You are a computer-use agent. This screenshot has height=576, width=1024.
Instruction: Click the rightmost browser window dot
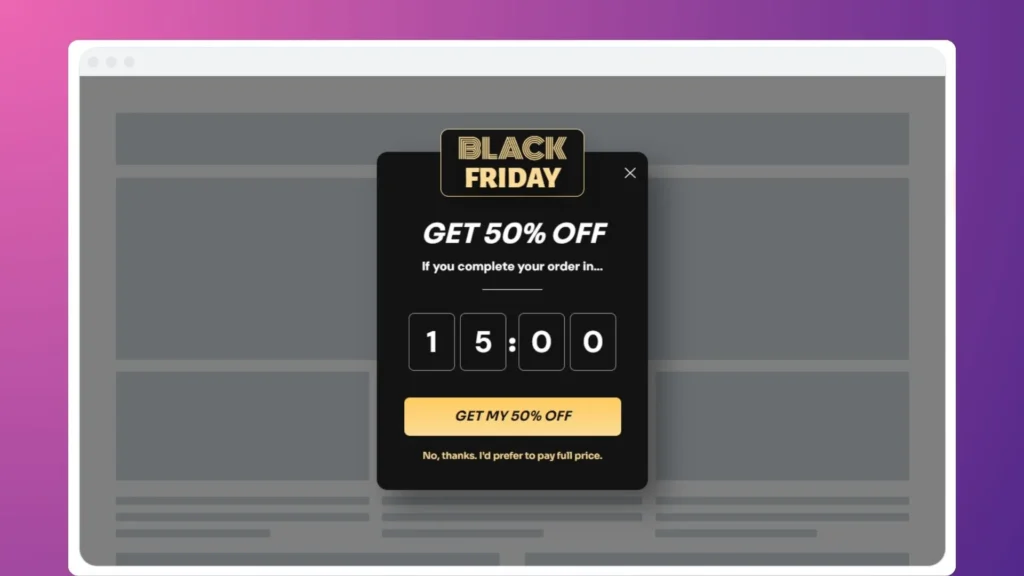point(127,61)
